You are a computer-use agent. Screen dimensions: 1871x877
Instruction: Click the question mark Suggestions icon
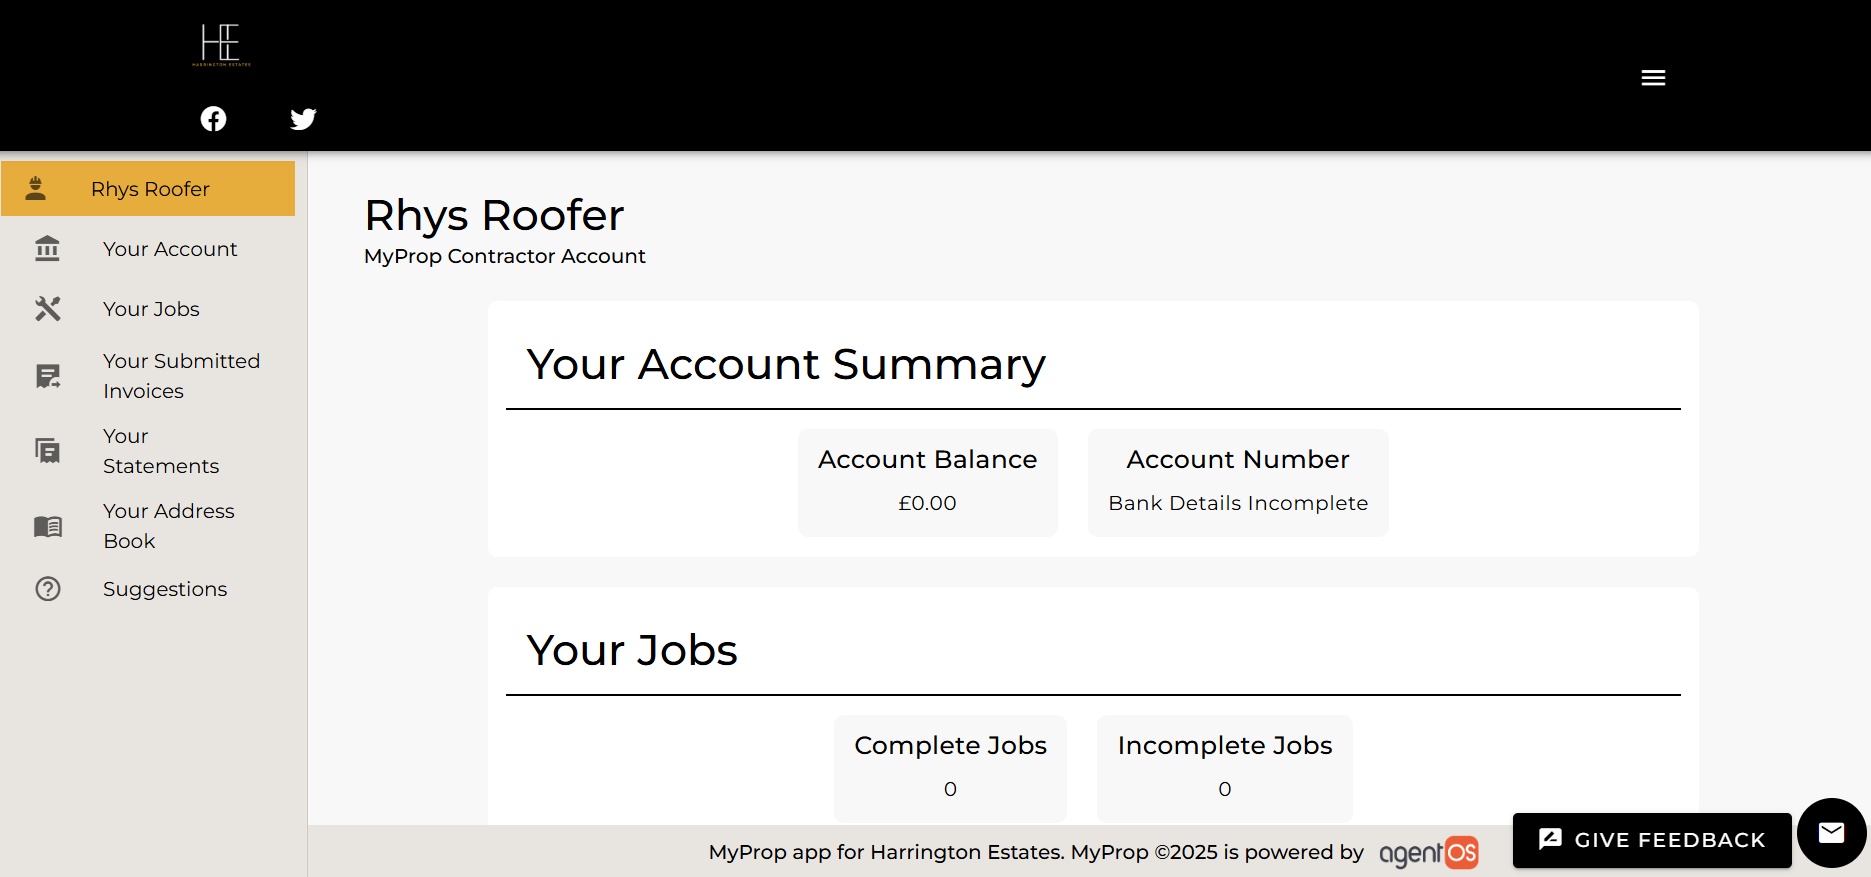pyautogui.click(x=48, y=589)
